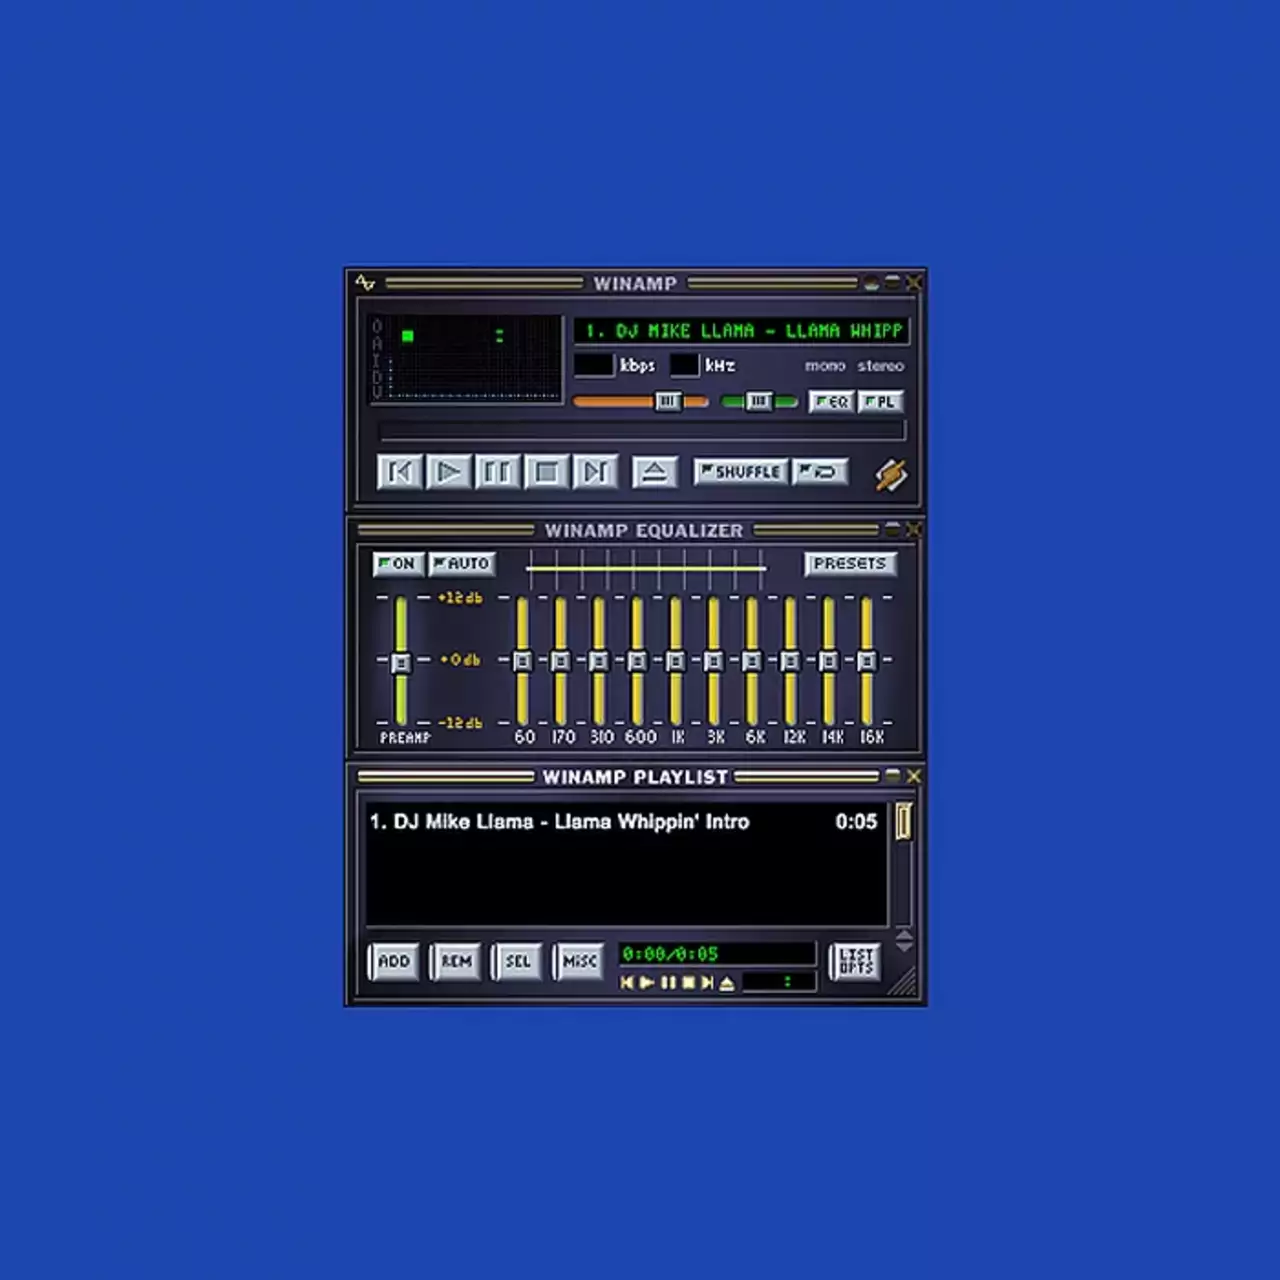Image resolution: width=1280 pixels, height=1280 pixels.
Task: Select playlist track DJ Mike Llama - Llama Whippin' Intro
Action: coord(623,822)
